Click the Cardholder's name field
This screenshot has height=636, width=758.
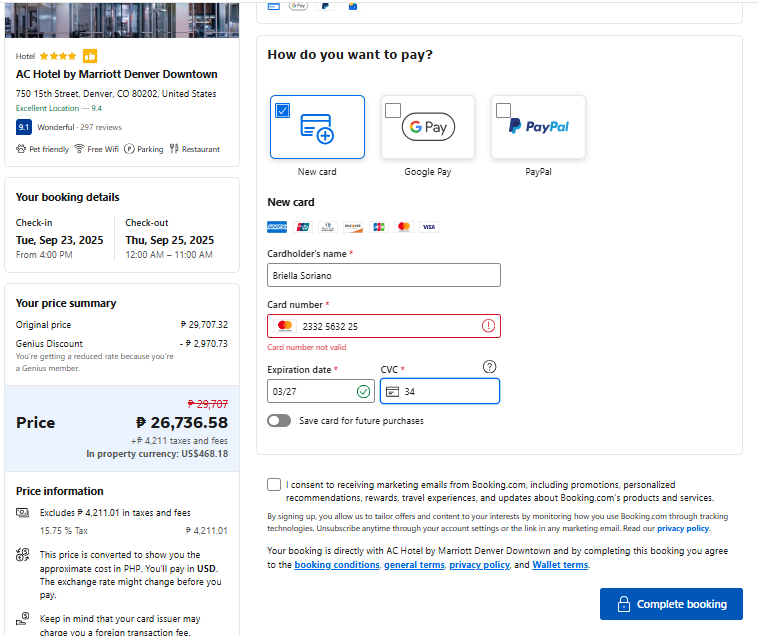pos(384,275)
